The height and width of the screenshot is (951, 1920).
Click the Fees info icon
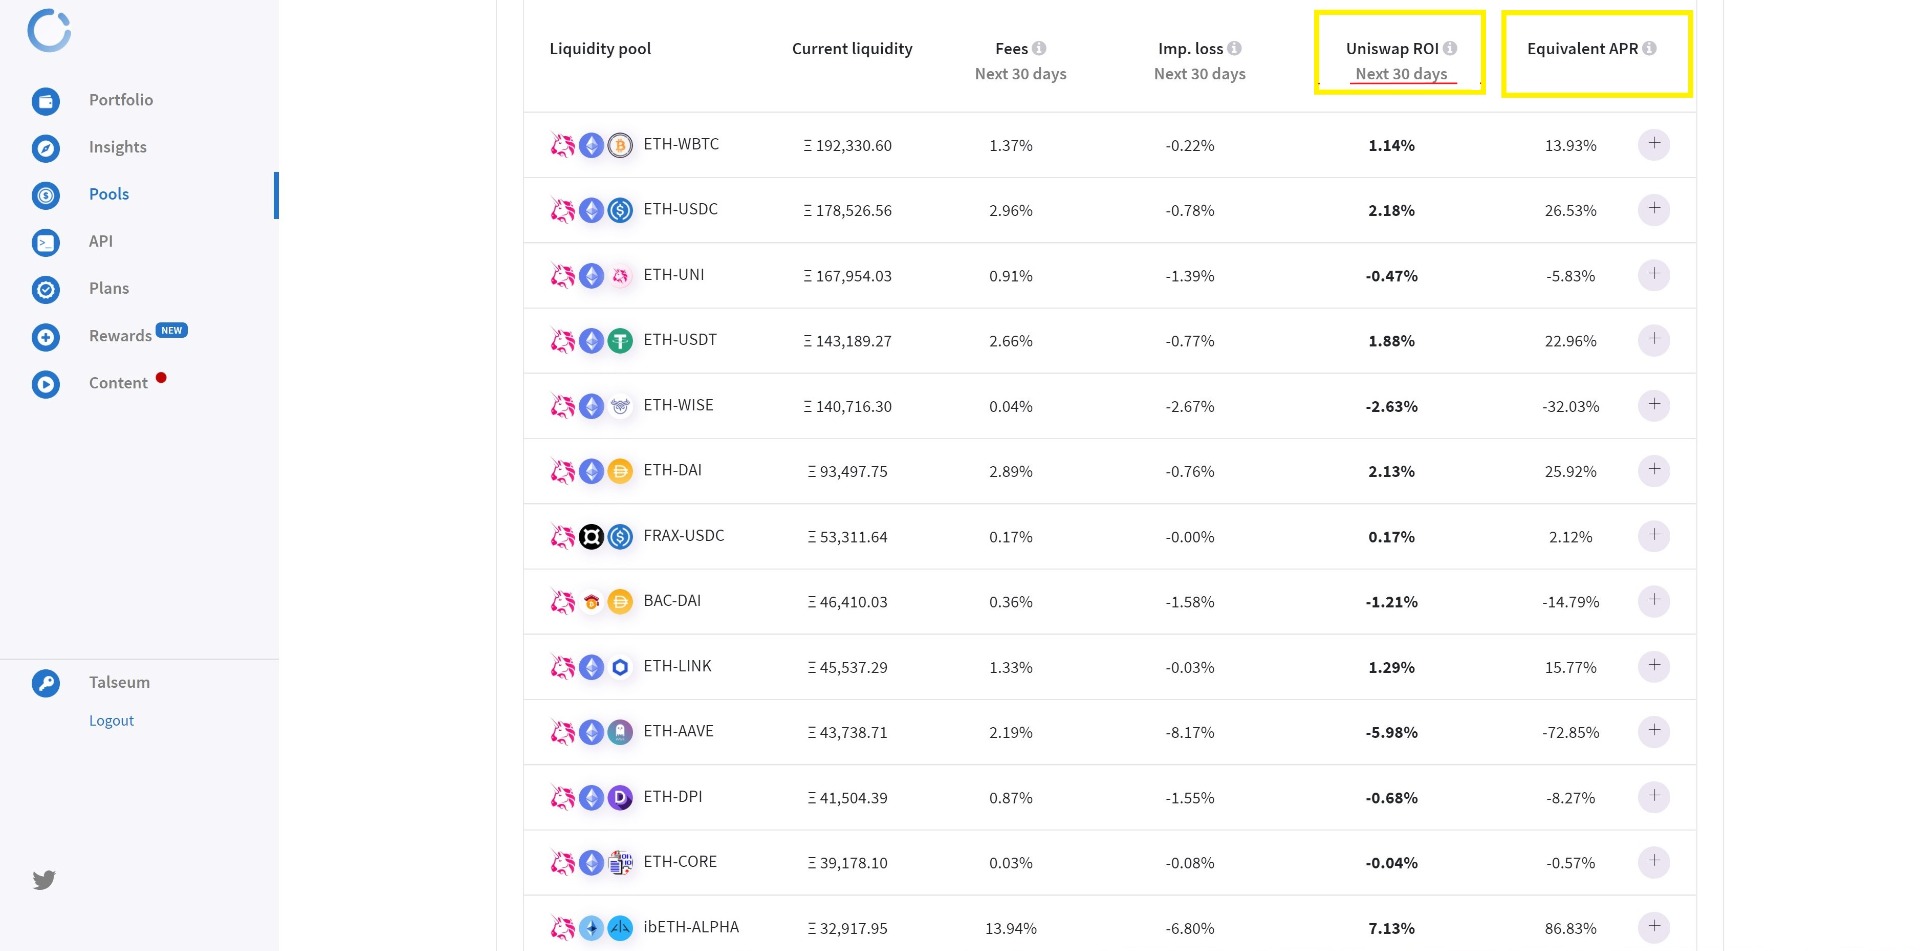tap(1039, 48)
